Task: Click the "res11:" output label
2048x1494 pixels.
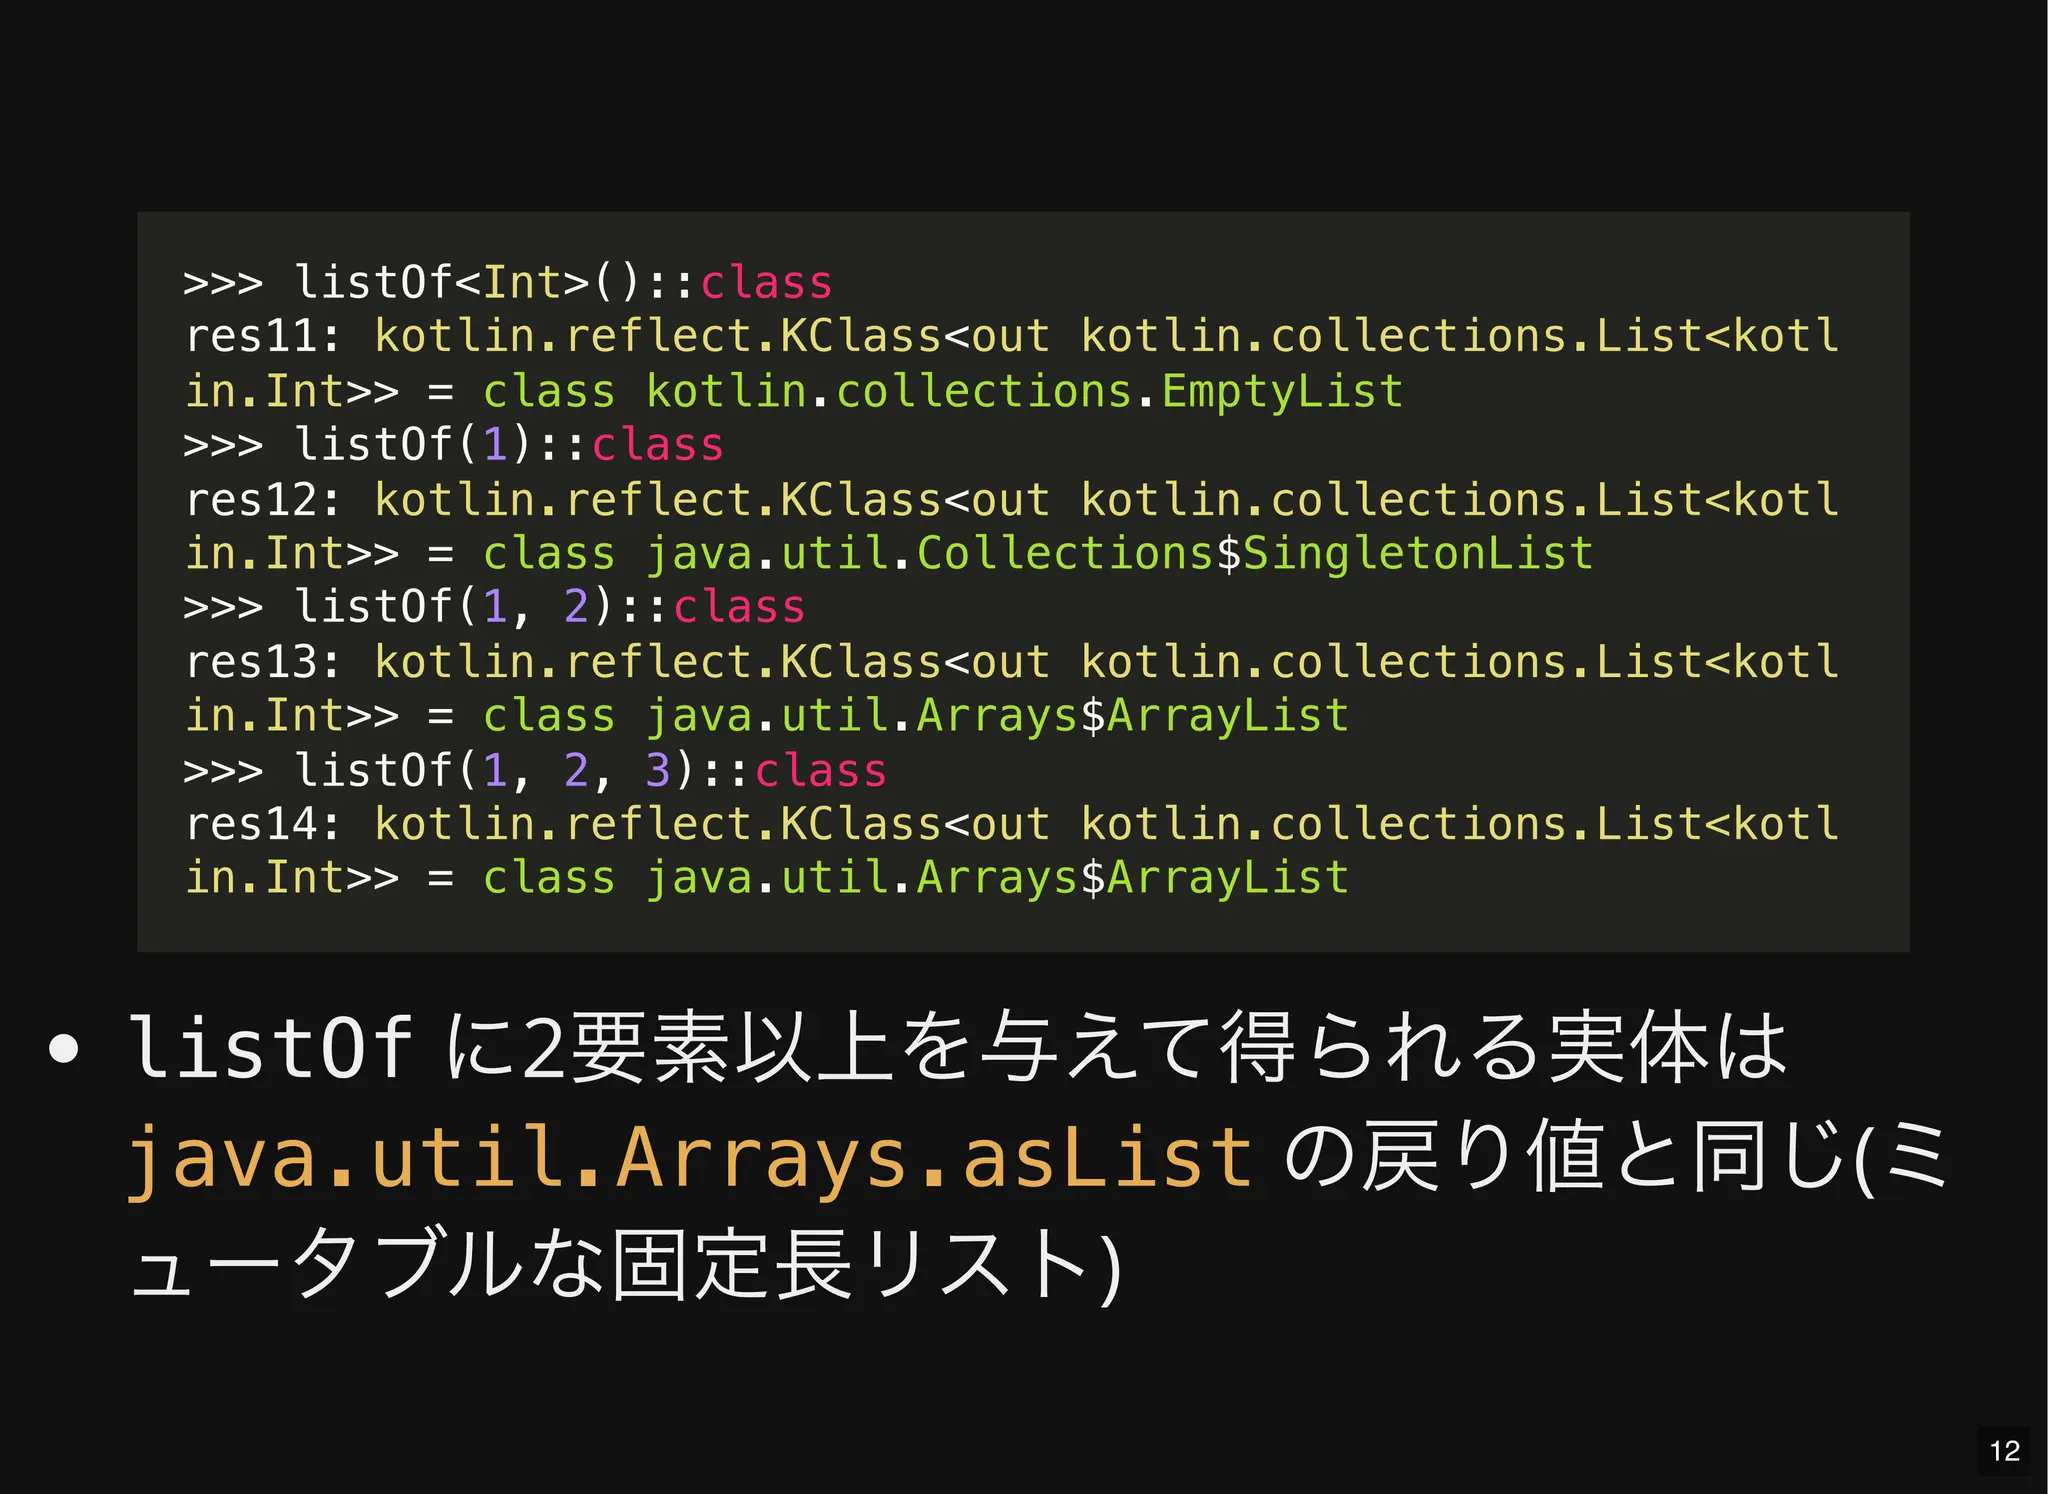Action: [x=264, y=336]
